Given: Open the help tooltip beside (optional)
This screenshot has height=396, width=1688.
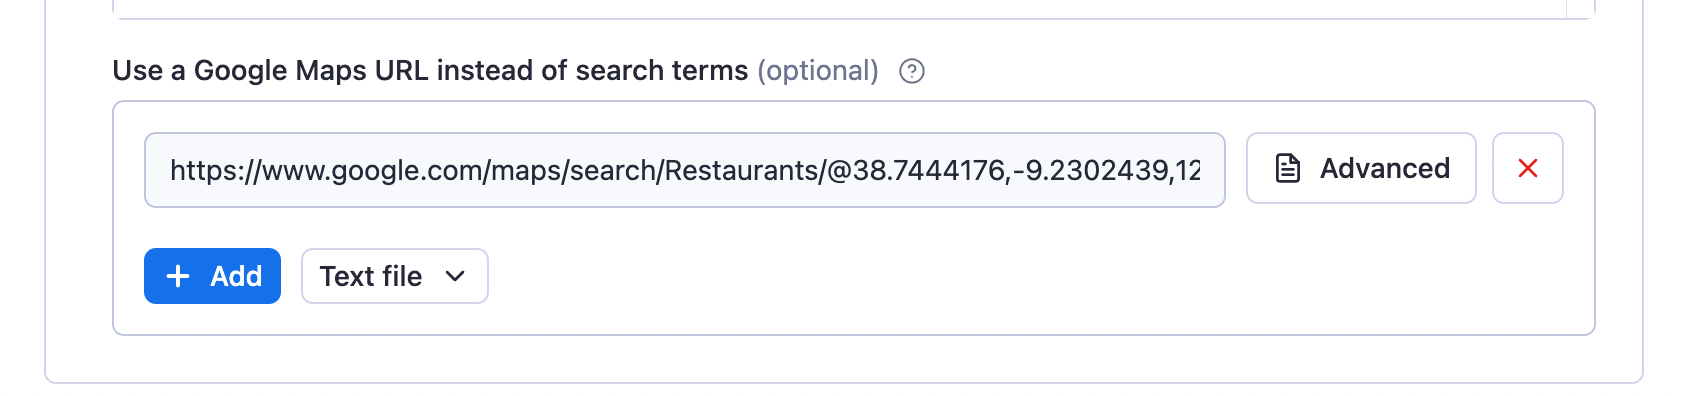Looking at the screenshot, I should click(x=911, y=71).
